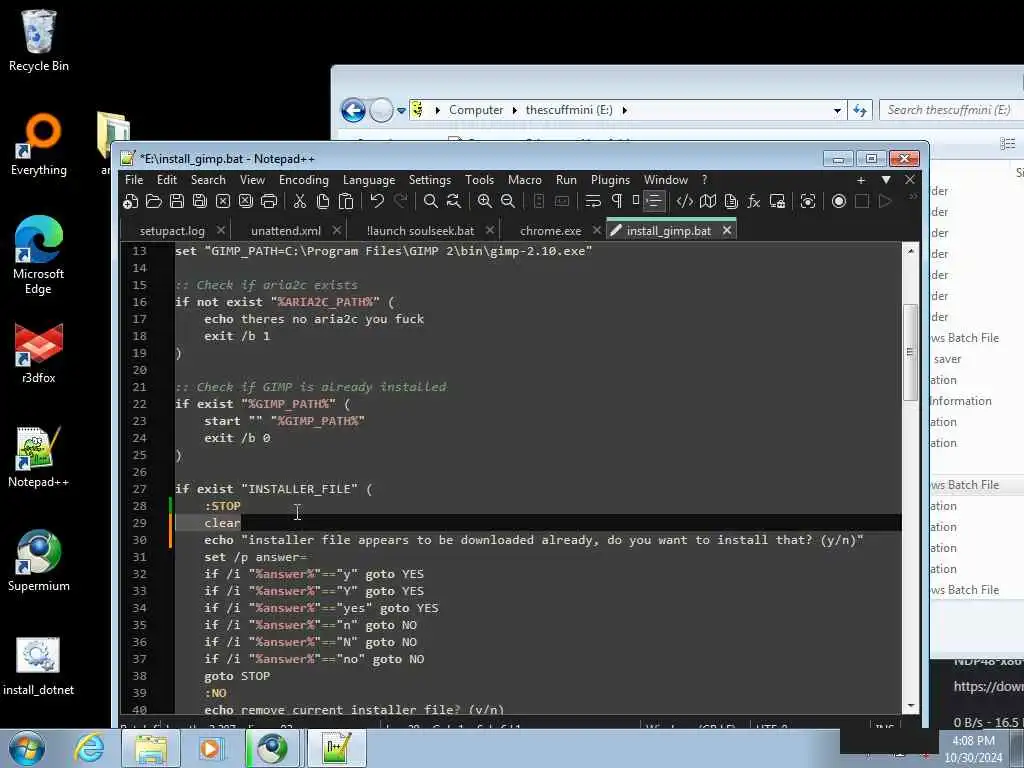Viewport: 1024px width, 768px height.
Task: Click scrollbar up arrow in editor
Action: coord(911,251)
